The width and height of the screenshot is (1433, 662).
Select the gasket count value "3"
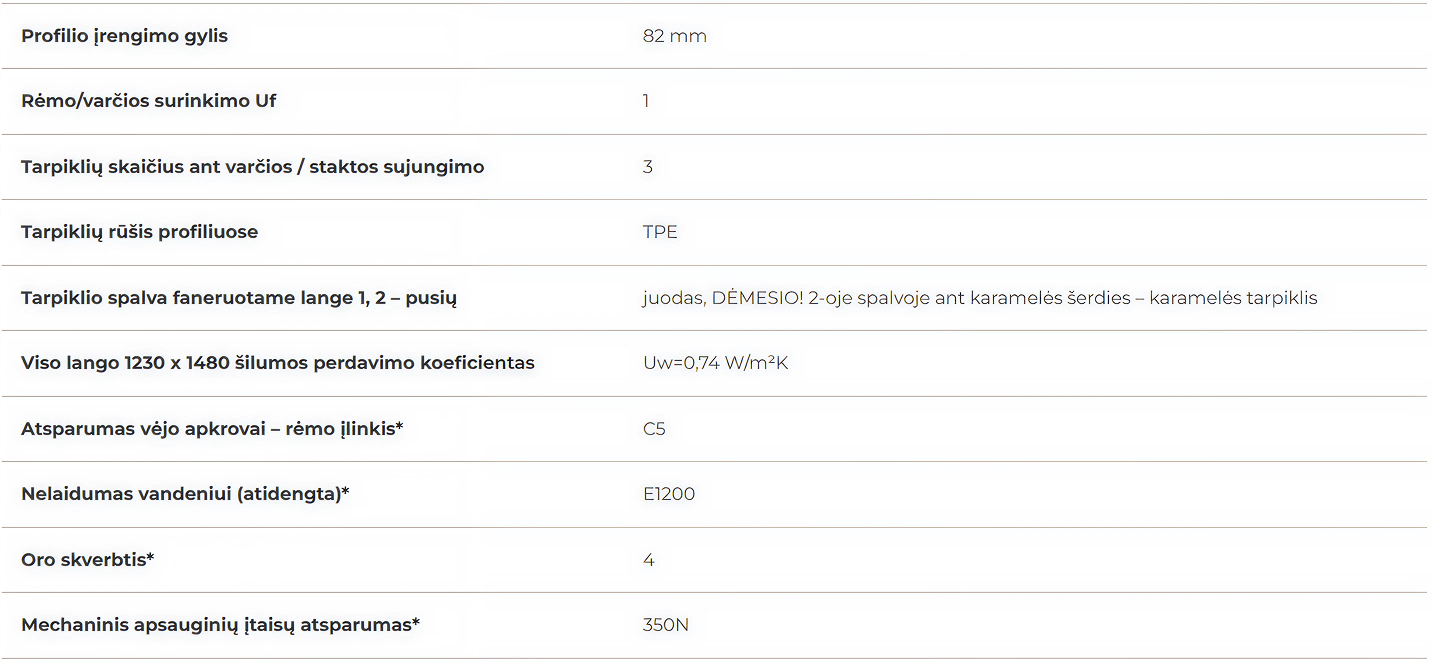(x=648, y=167)
